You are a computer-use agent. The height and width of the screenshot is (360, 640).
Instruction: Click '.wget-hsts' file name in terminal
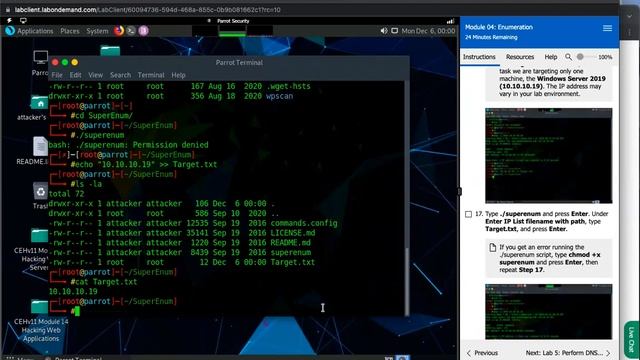click(288, 87)
